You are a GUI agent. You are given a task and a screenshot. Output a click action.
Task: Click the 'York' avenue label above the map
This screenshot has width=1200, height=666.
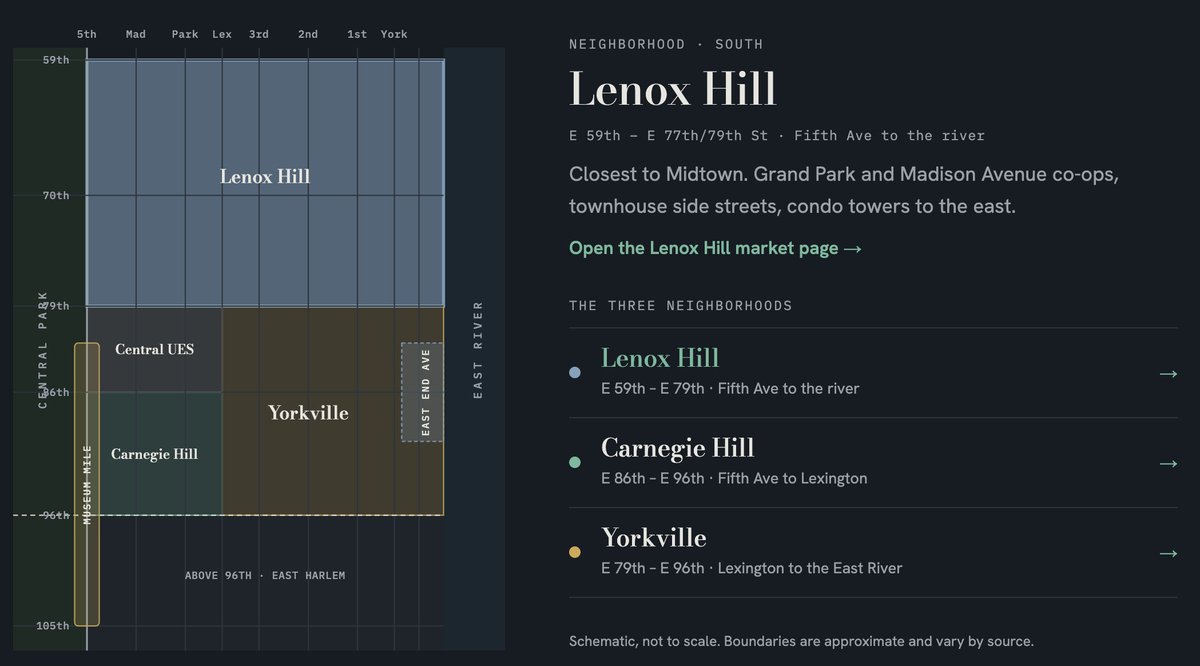394,34
